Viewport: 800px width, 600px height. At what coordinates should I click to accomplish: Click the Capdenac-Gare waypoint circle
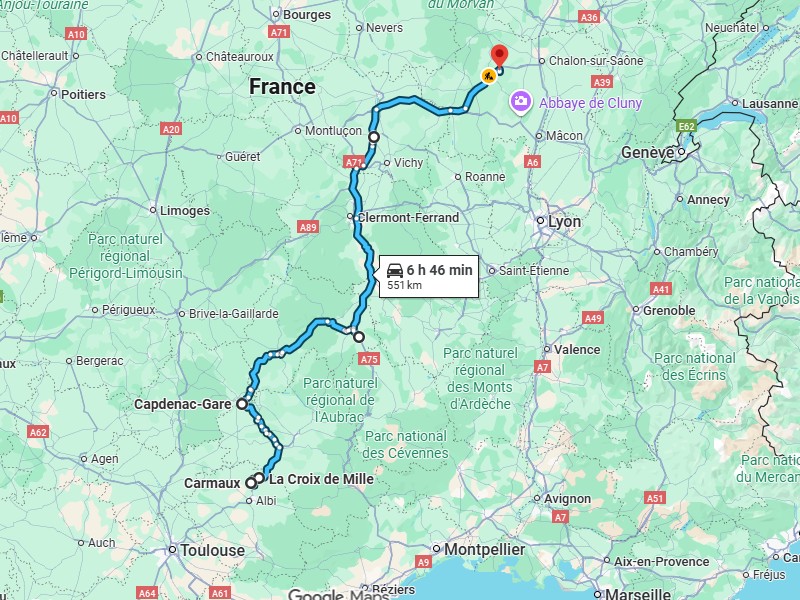click(242, 404)
